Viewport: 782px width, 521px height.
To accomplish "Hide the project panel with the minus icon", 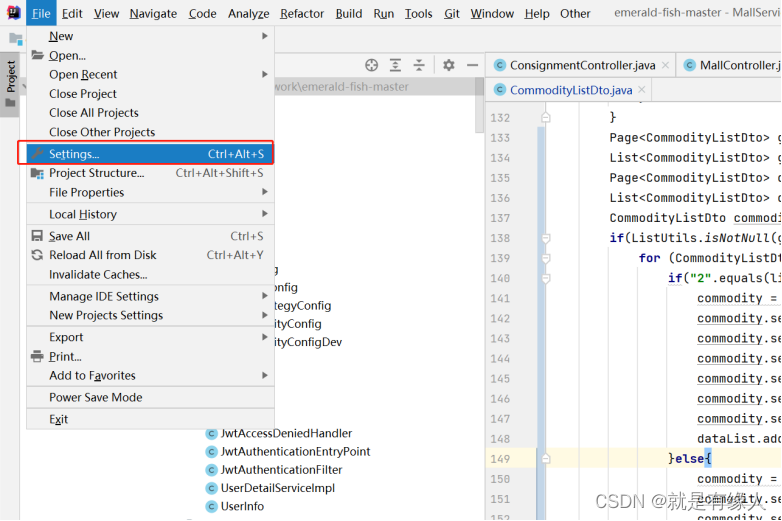I will [472, 65].
